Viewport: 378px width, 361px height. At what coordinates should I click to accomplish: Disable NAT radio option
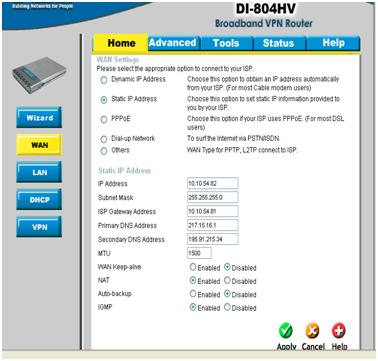coord(227,281)
